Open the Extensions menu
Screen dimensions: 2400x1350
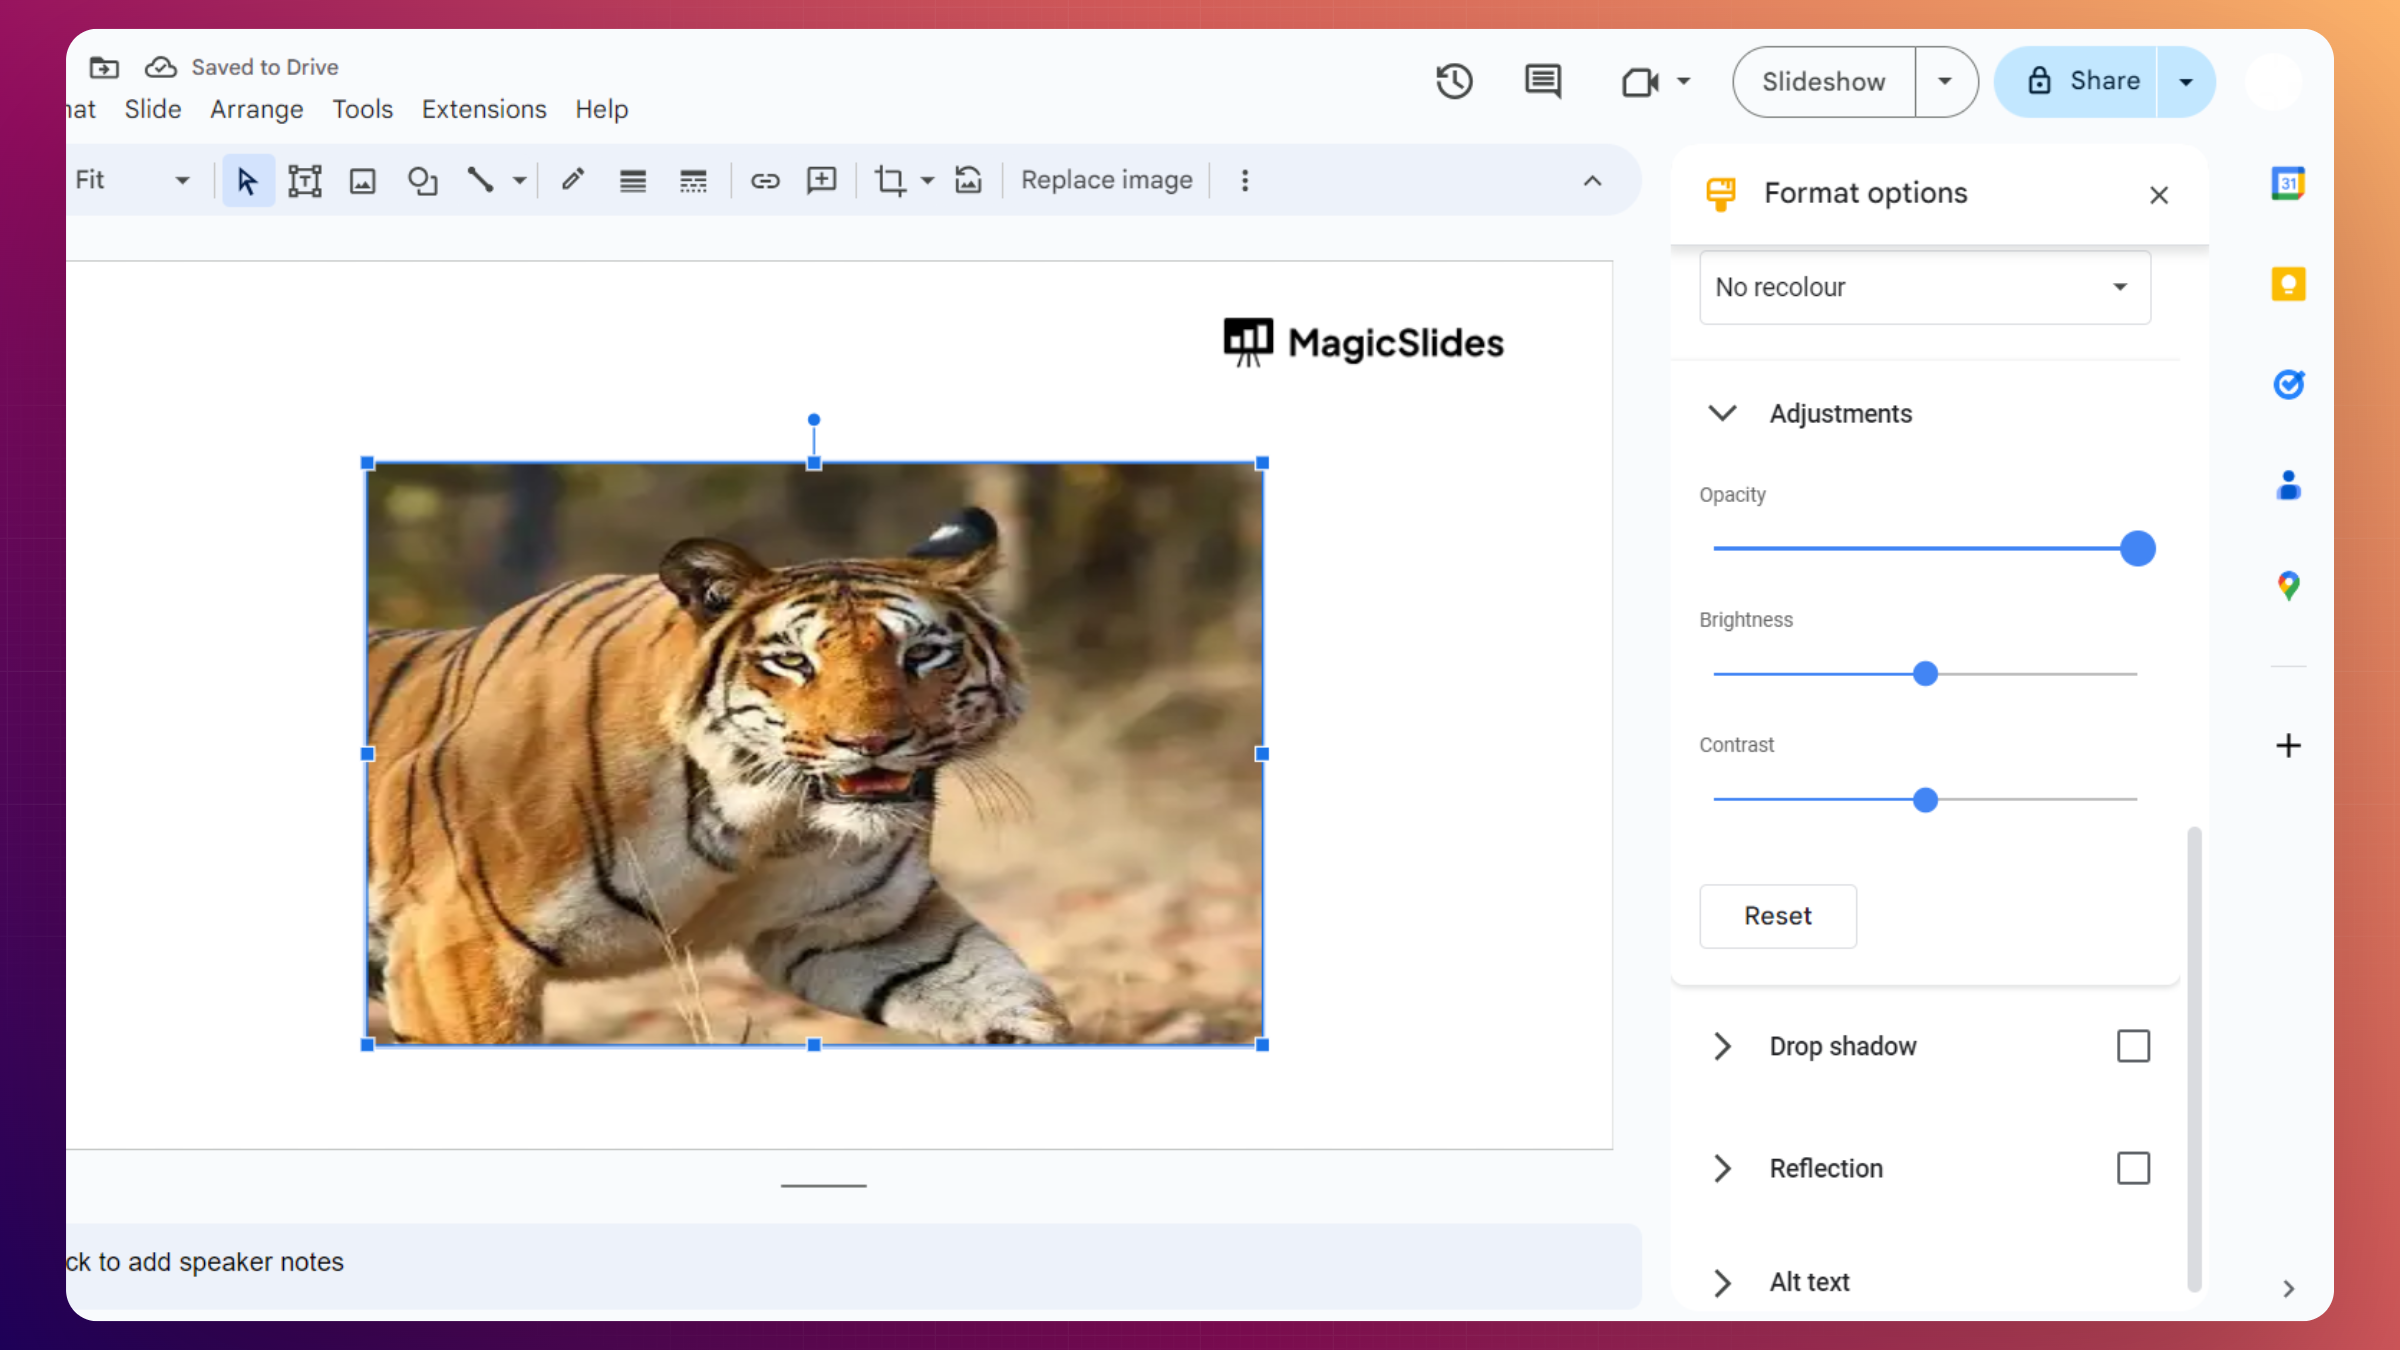click(x=484, y=109)
